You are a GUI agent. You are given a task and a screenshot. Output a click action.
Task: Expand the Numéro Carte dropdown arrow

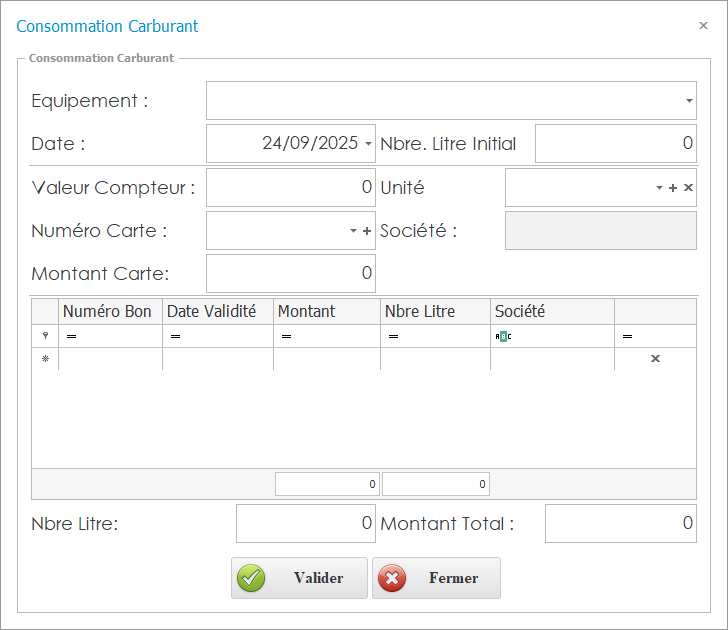click(353, 231)
